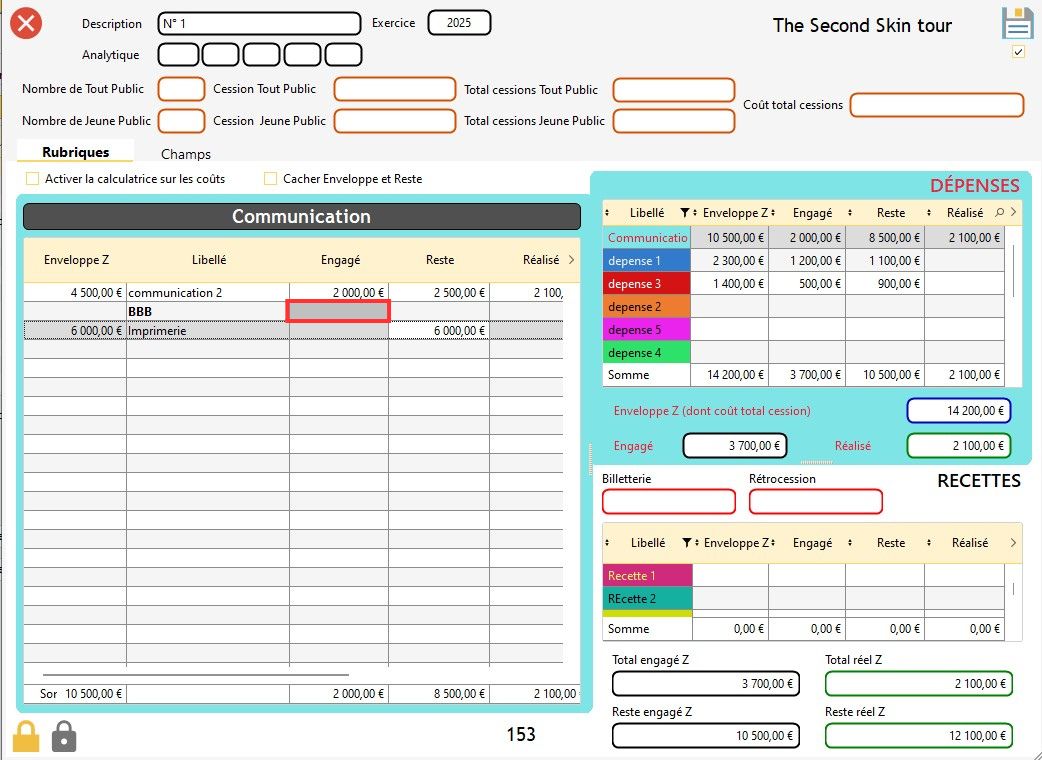This screenshot has width=1042, height=760.
Task: Expand Recettes table columns with right chevron
Action: click(x=1013, y=543)
